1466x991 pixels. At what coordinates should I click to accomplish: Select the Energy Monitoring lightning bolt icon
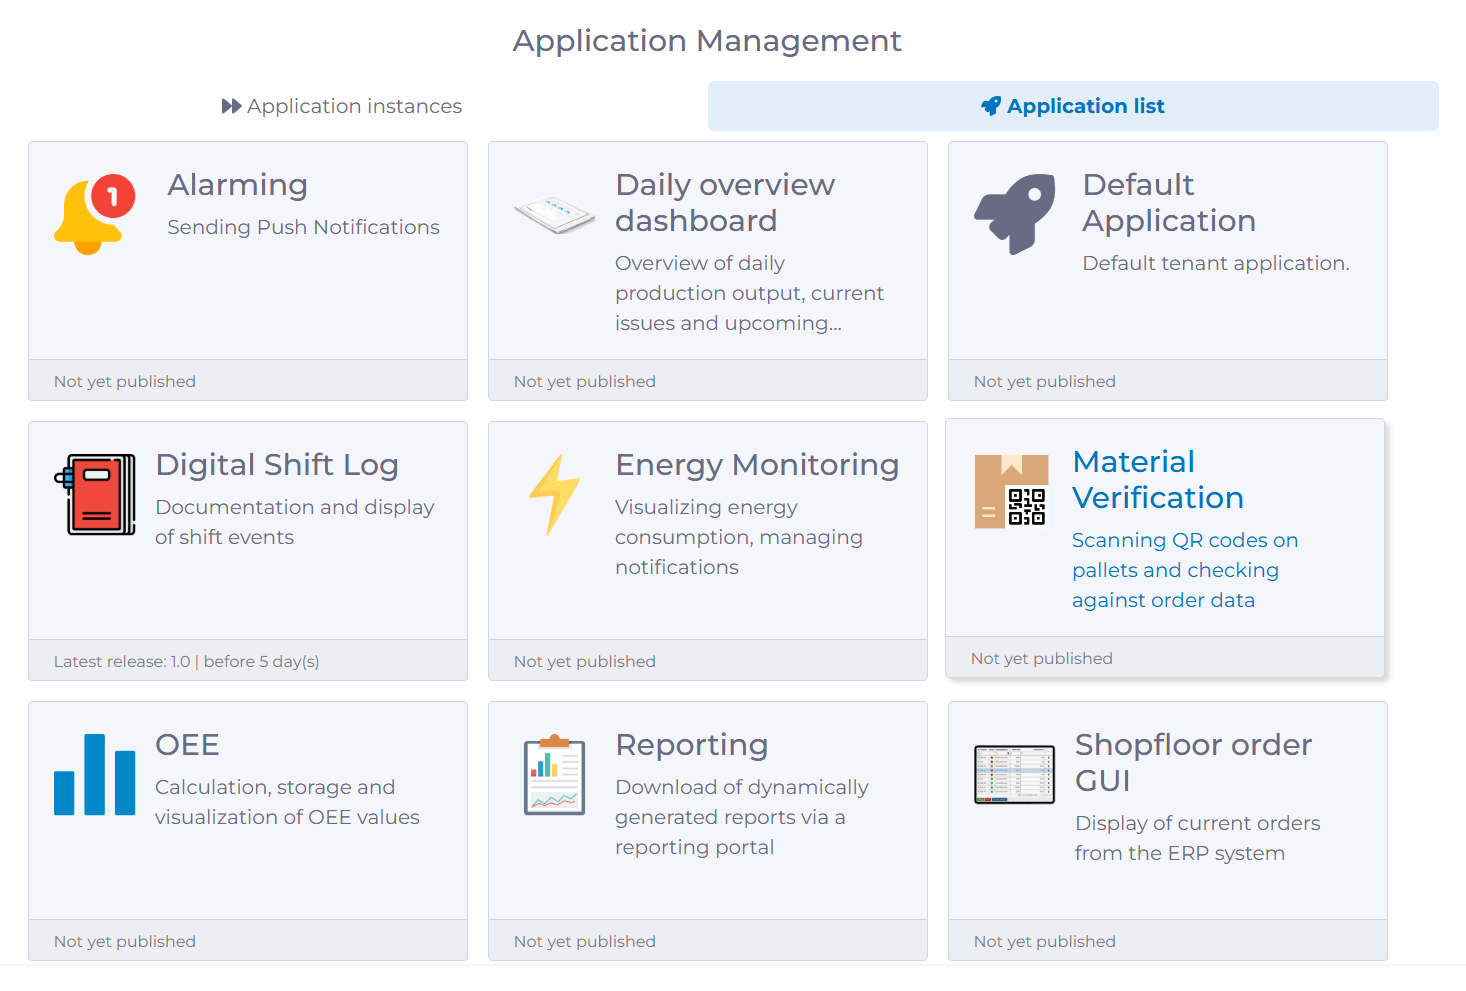tap(554, 493)
